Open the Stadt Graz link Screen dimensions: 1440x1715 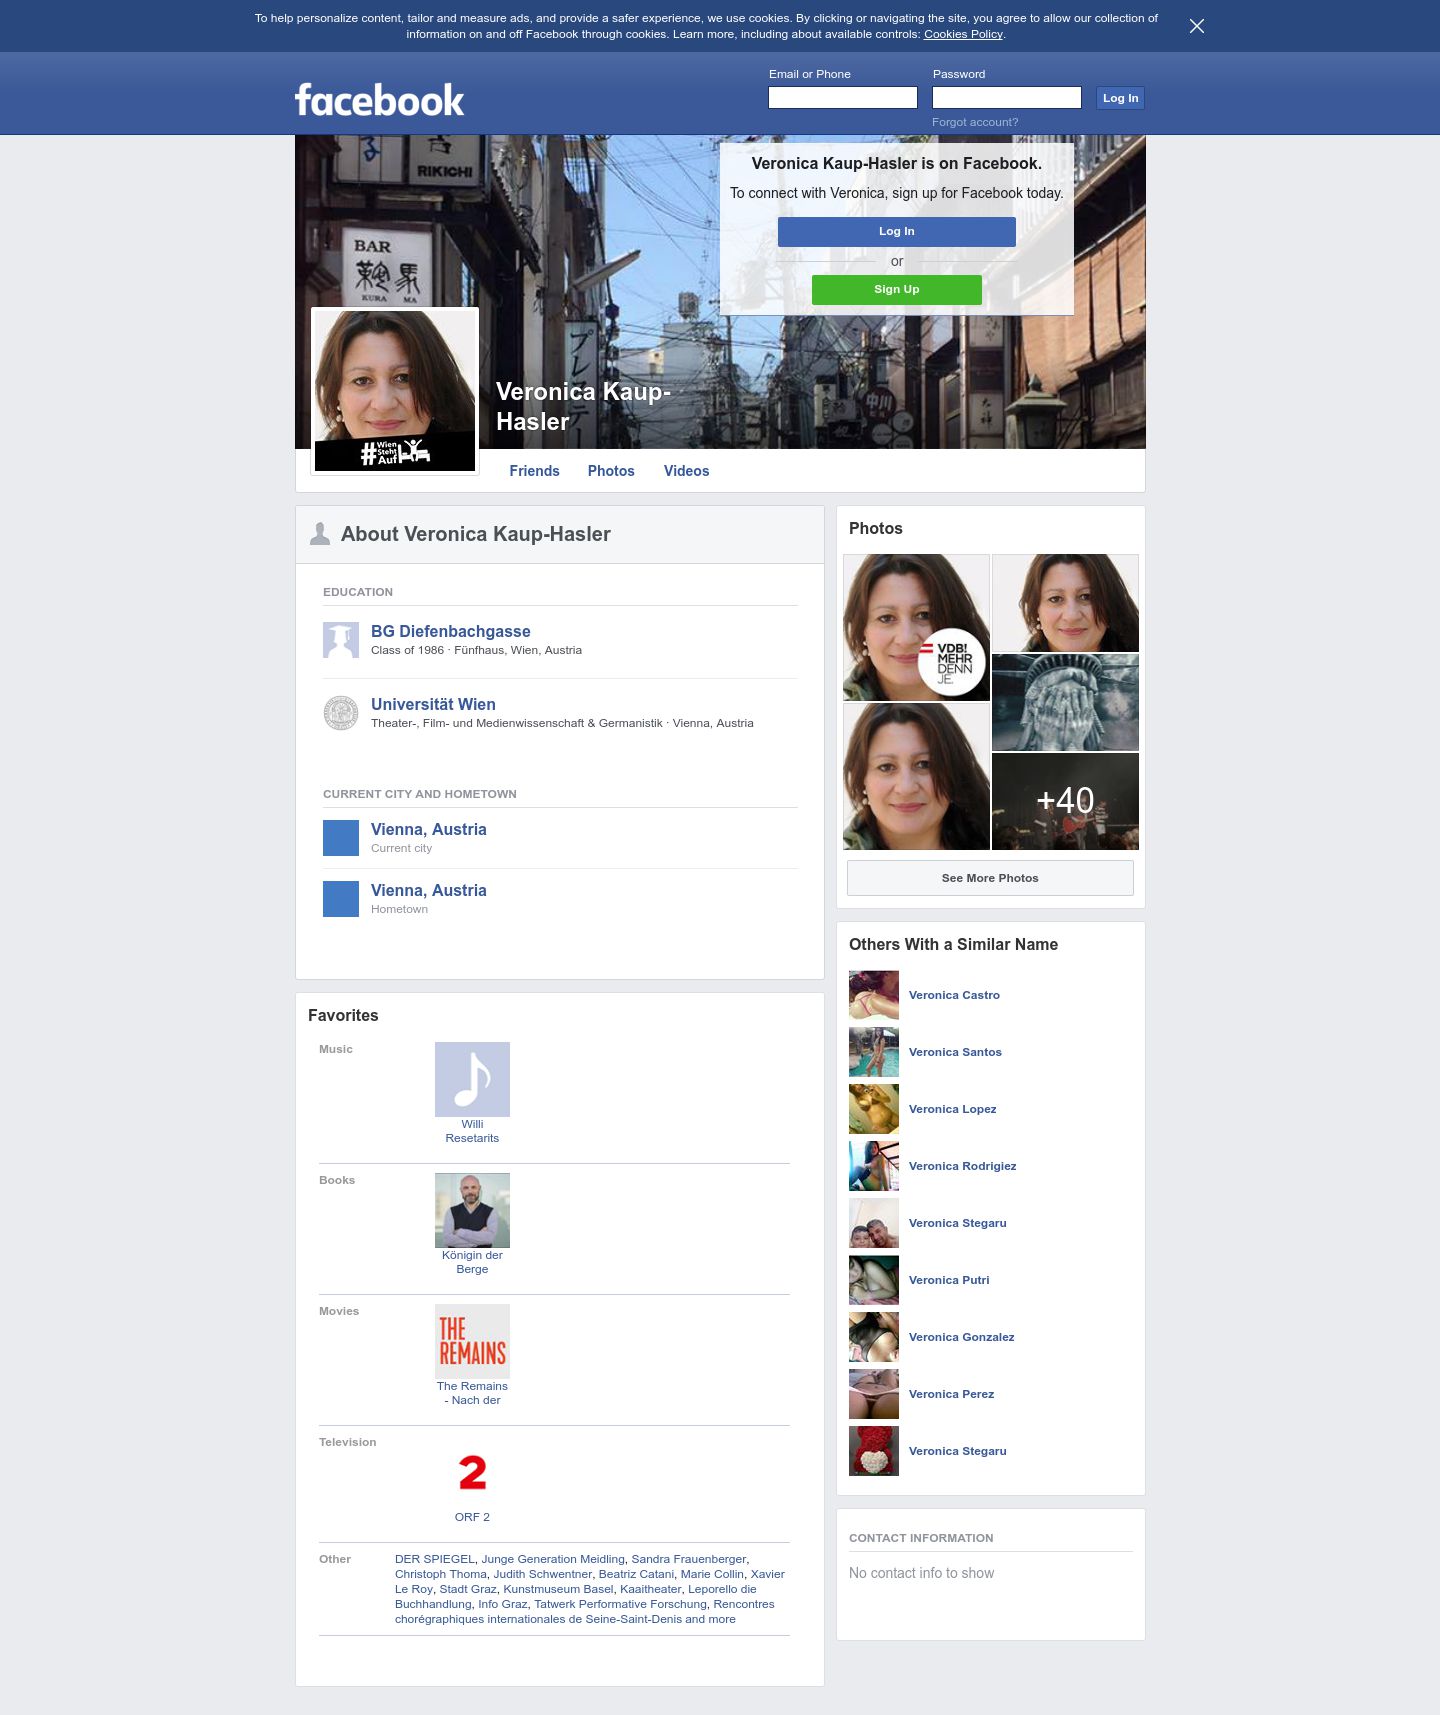(x=468, y=1589)
